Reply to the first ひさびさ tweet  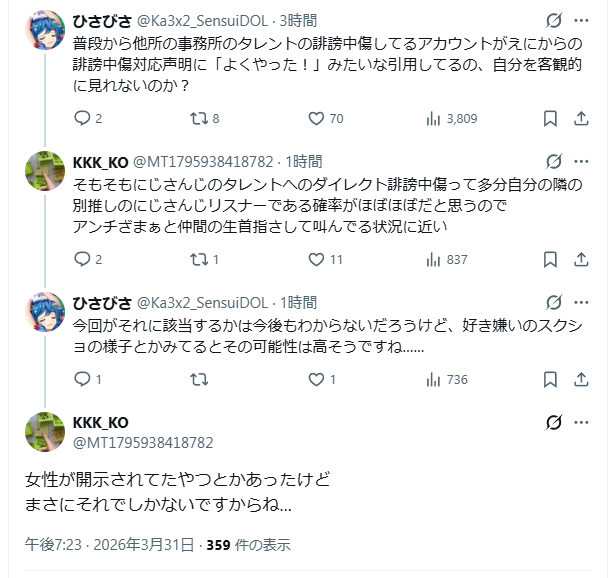point(83,119)
